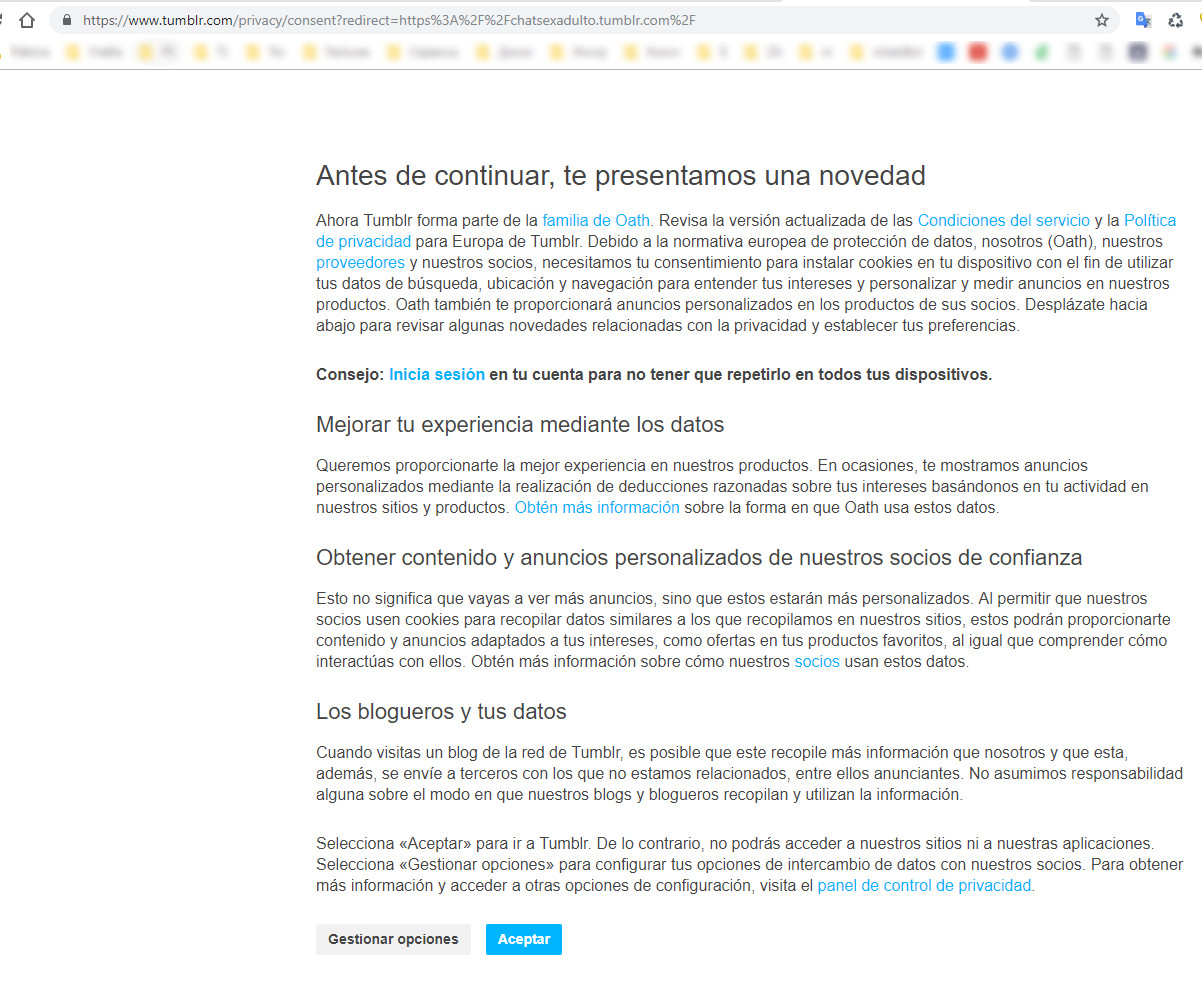Screen dimensions: 1202x986
Task: Open the dark purple bookmark icon
Action: [x=1137, y=53]
